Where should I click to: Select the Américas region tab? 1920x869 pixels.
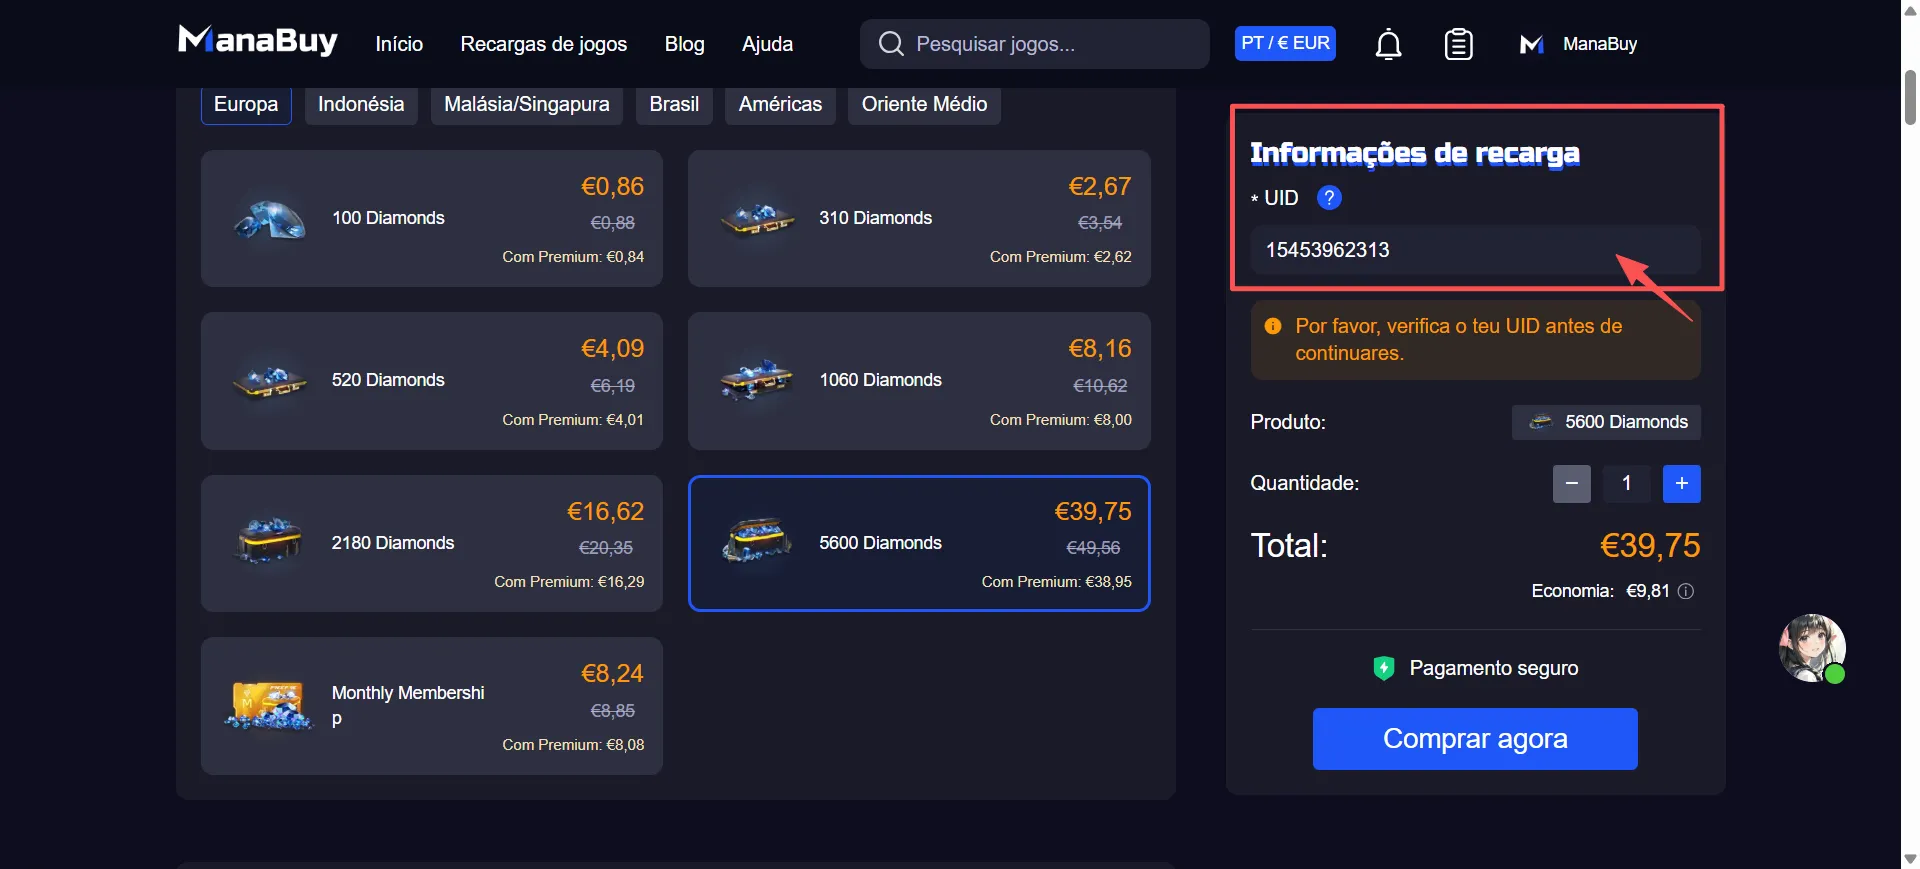[780, 105]
